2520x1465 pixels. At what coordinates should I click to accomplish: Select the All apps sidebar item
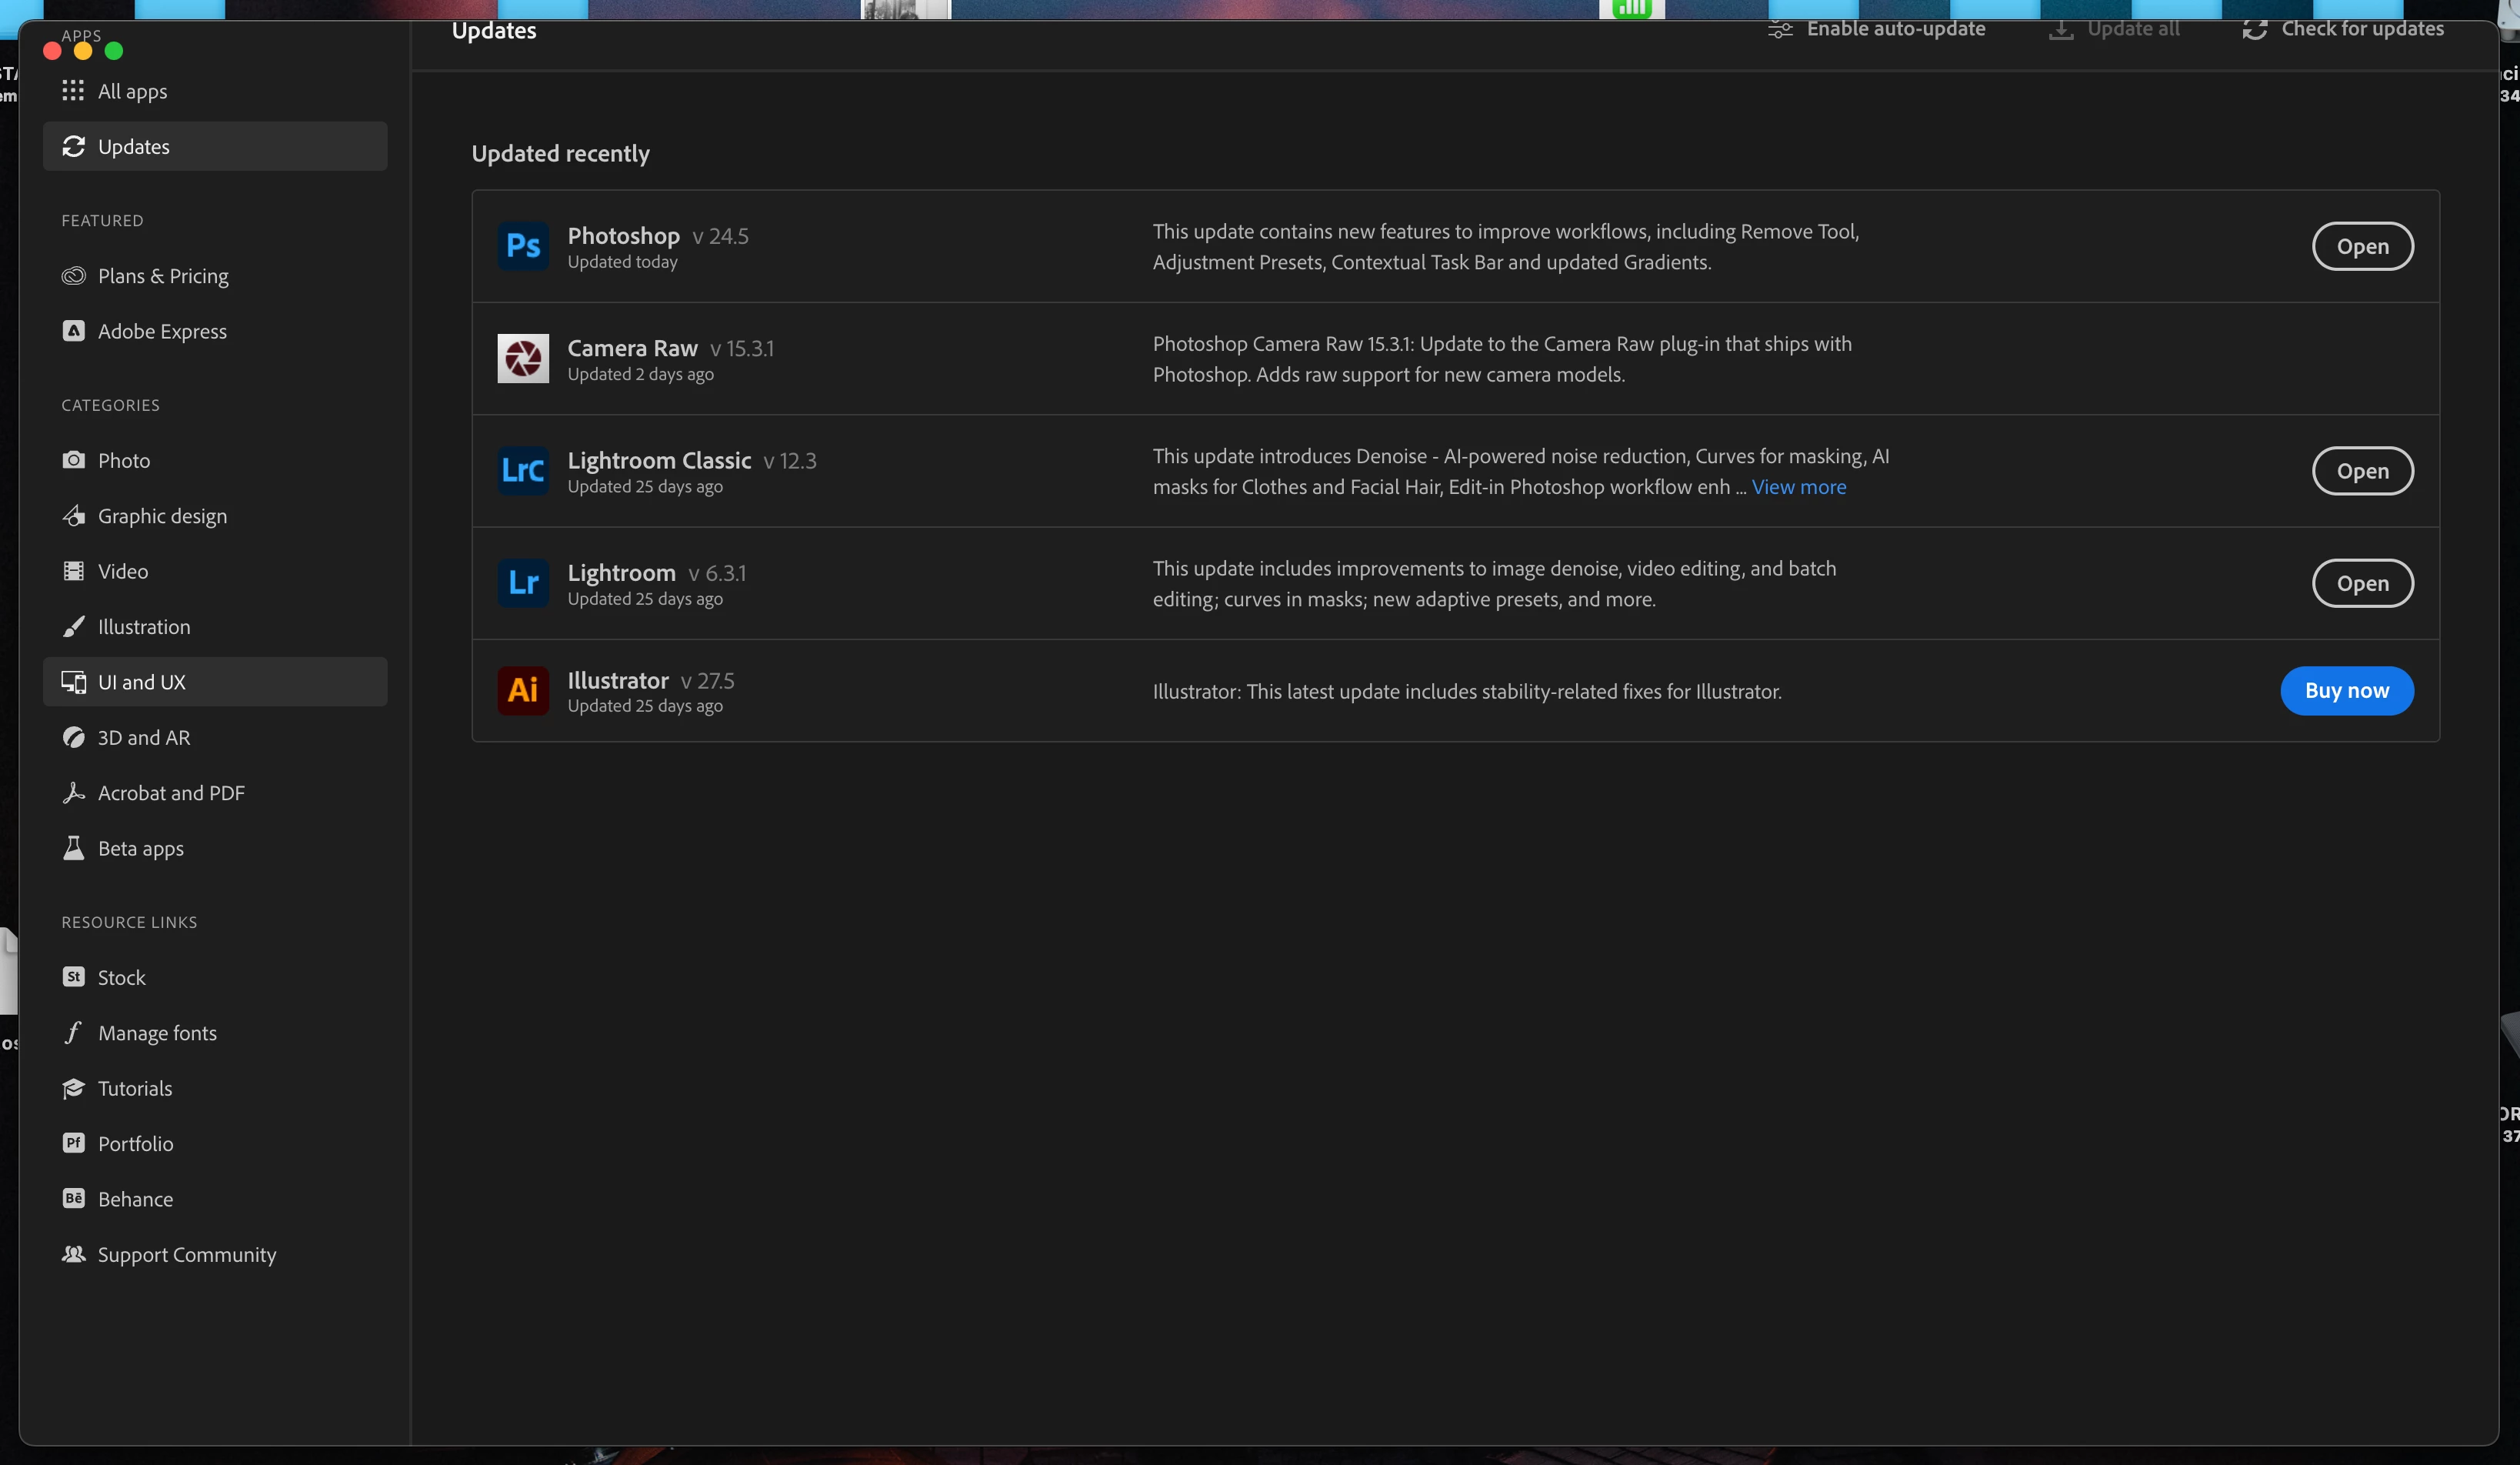tap(132, 91)
